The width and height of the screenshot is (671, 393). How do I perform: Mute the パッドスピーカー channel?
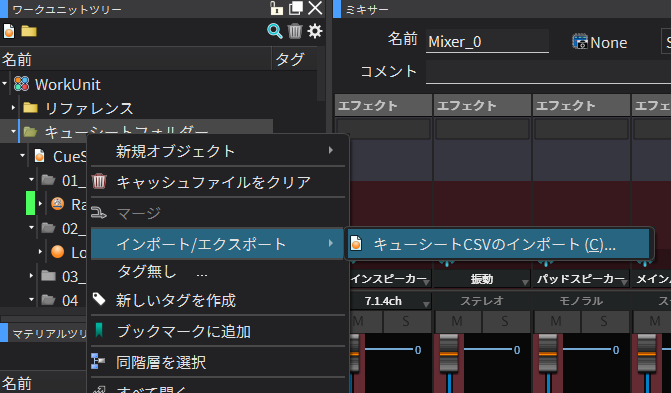pos(556,321)
